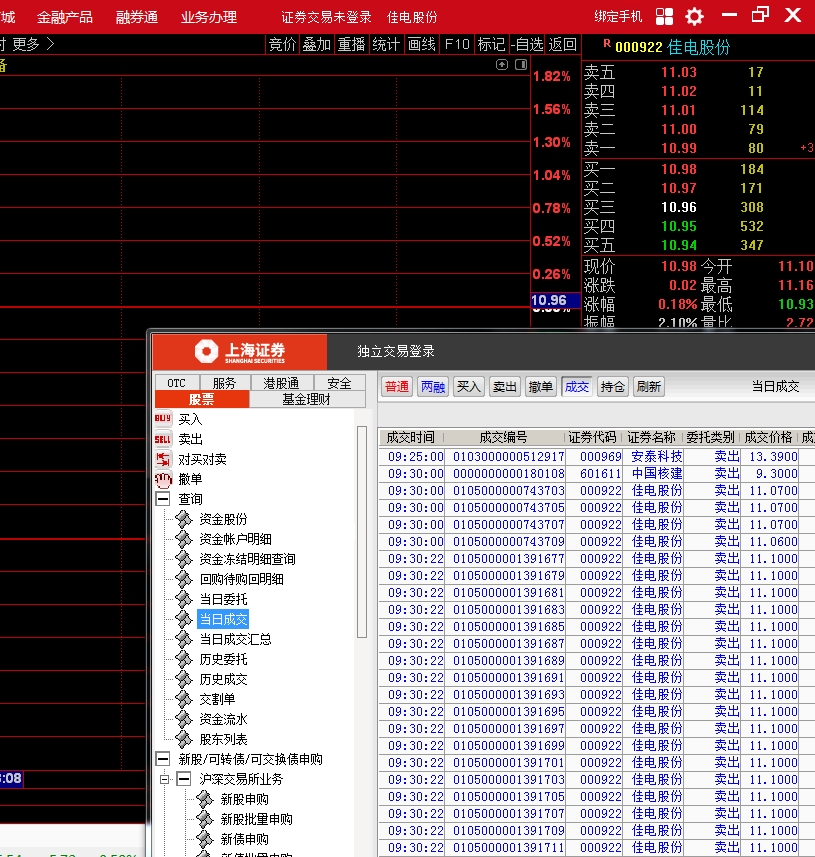
Task: Click 重播 in chart toolbar
Action: 351,44
